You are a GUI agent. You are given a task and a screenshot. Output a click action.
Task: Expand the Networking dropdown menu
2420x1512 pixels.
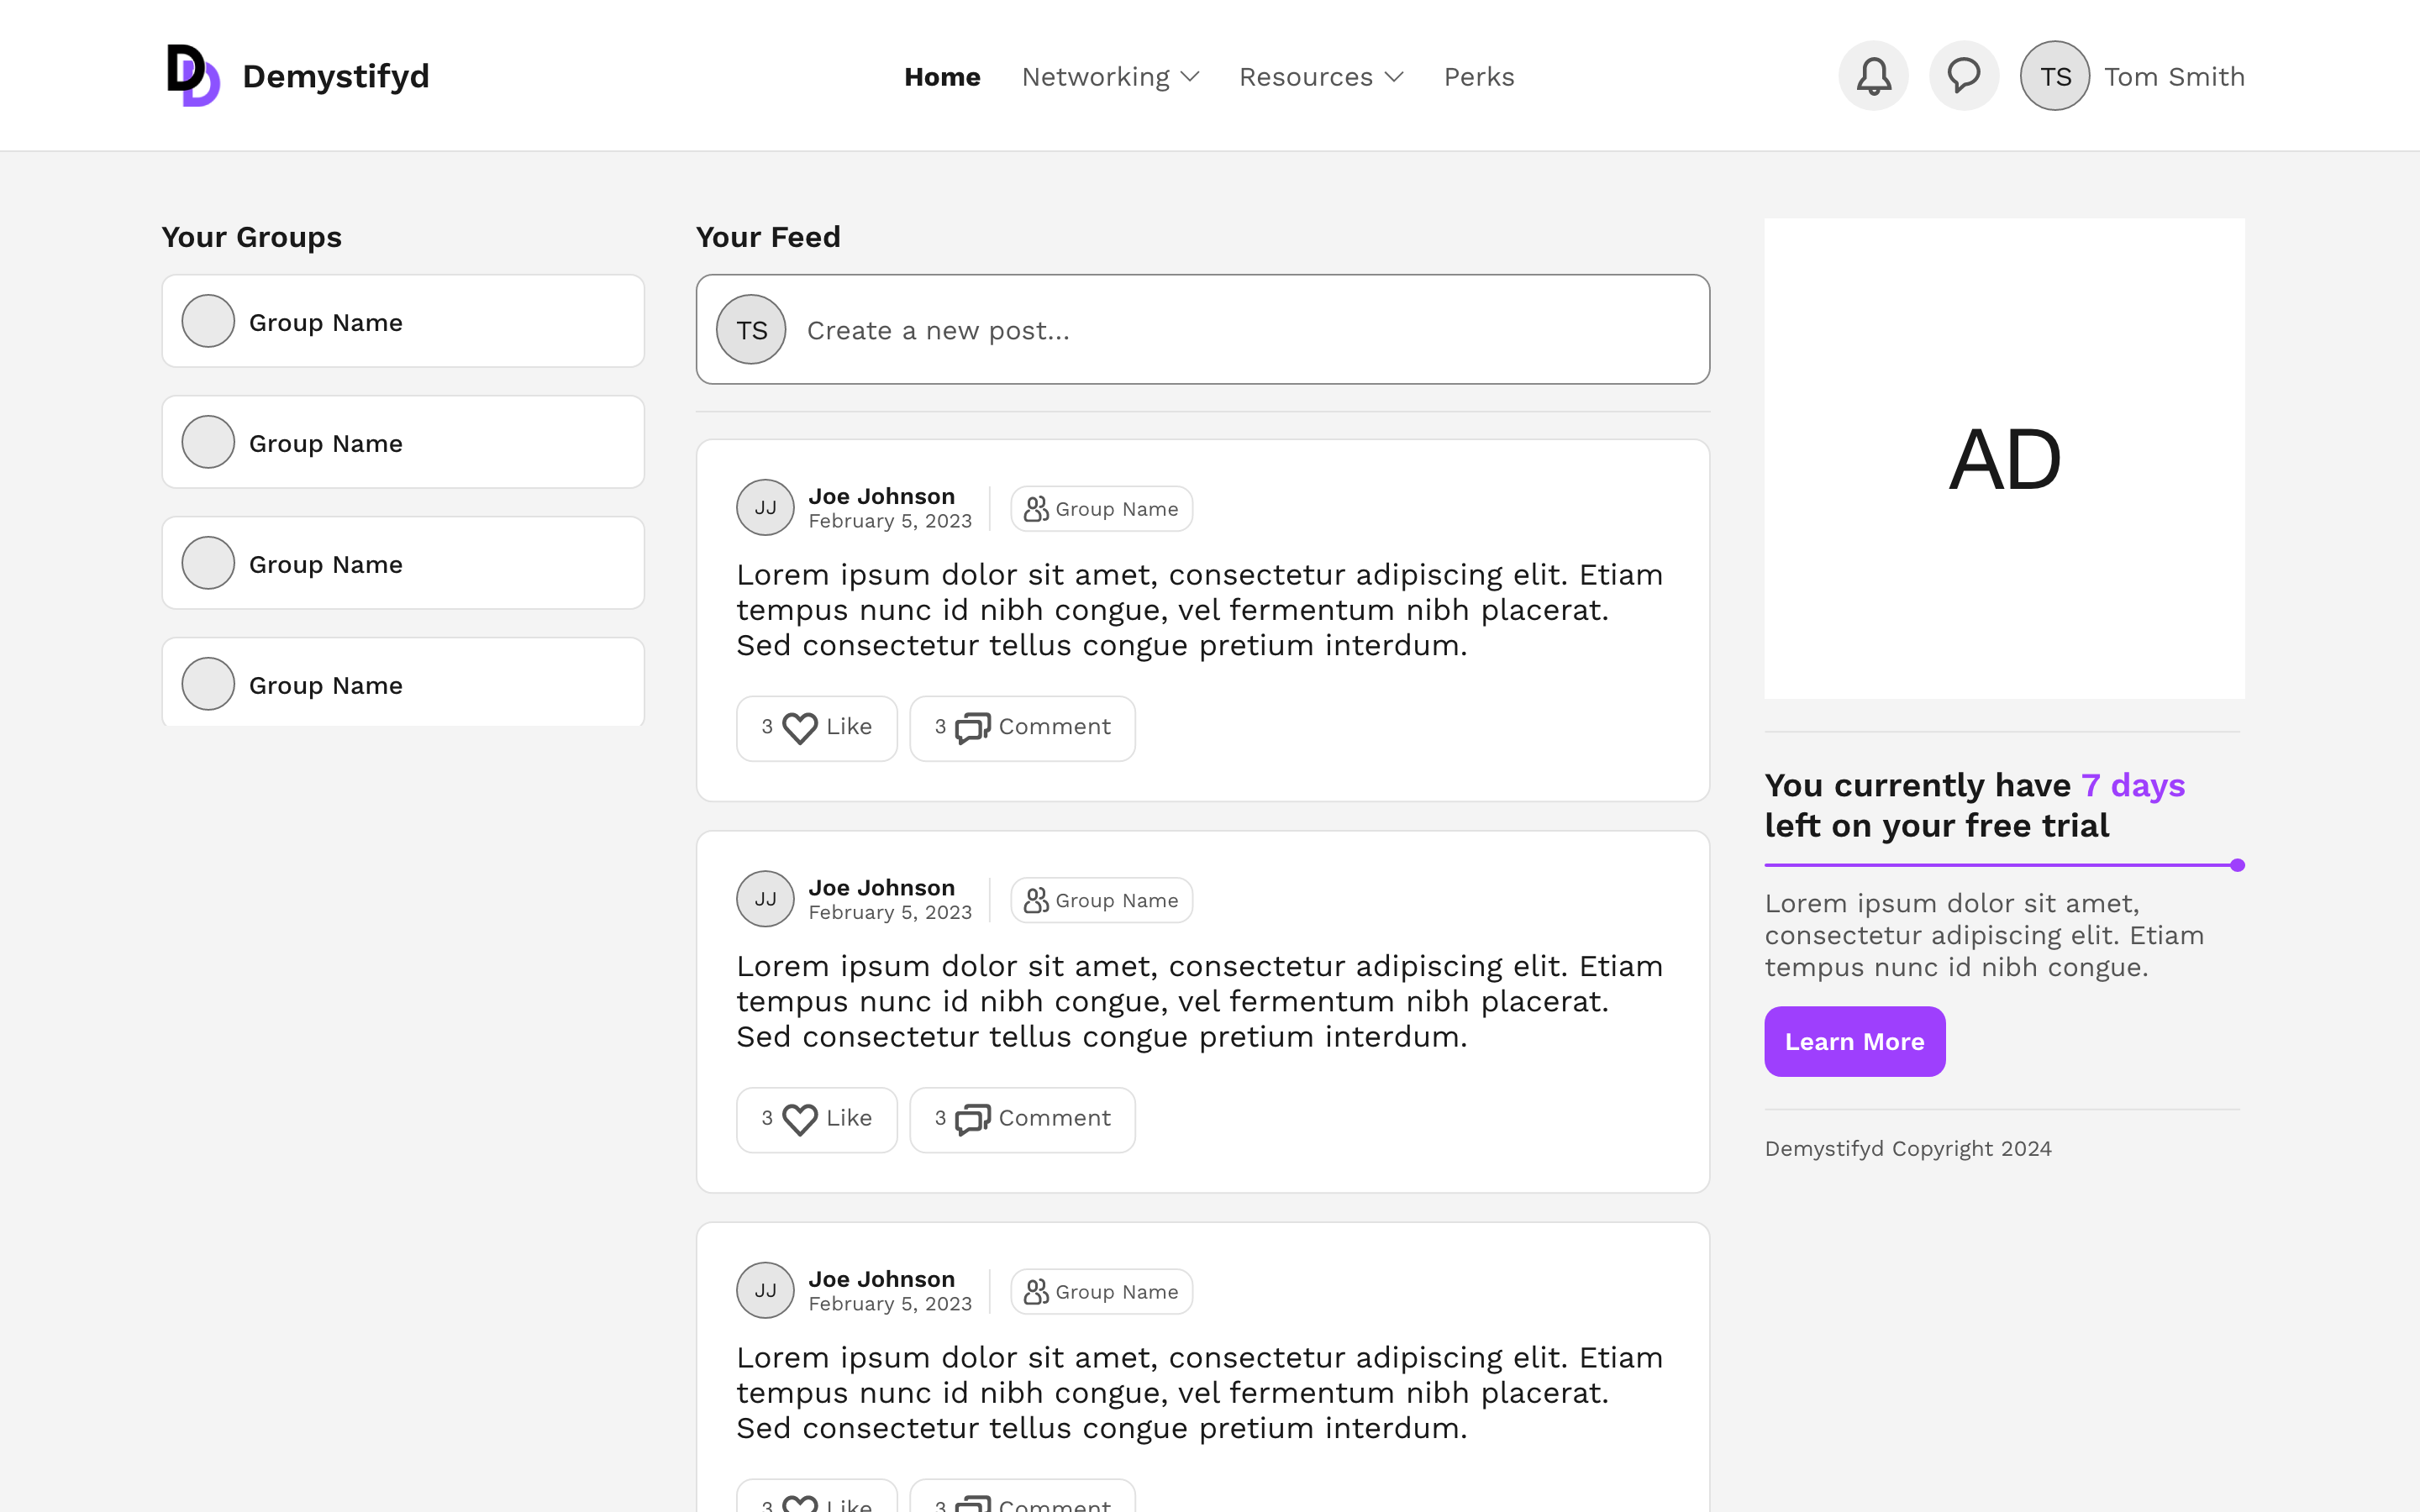point(1110,77)
